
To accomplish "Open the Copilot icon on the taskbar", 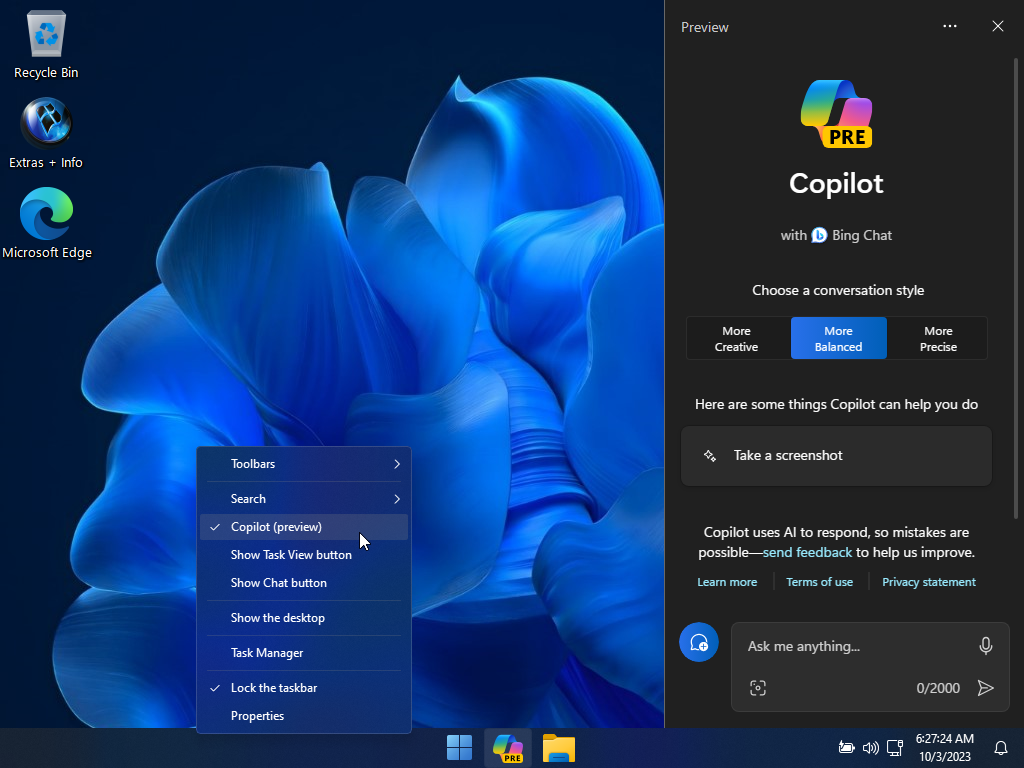I will click(x=508, y=748).
